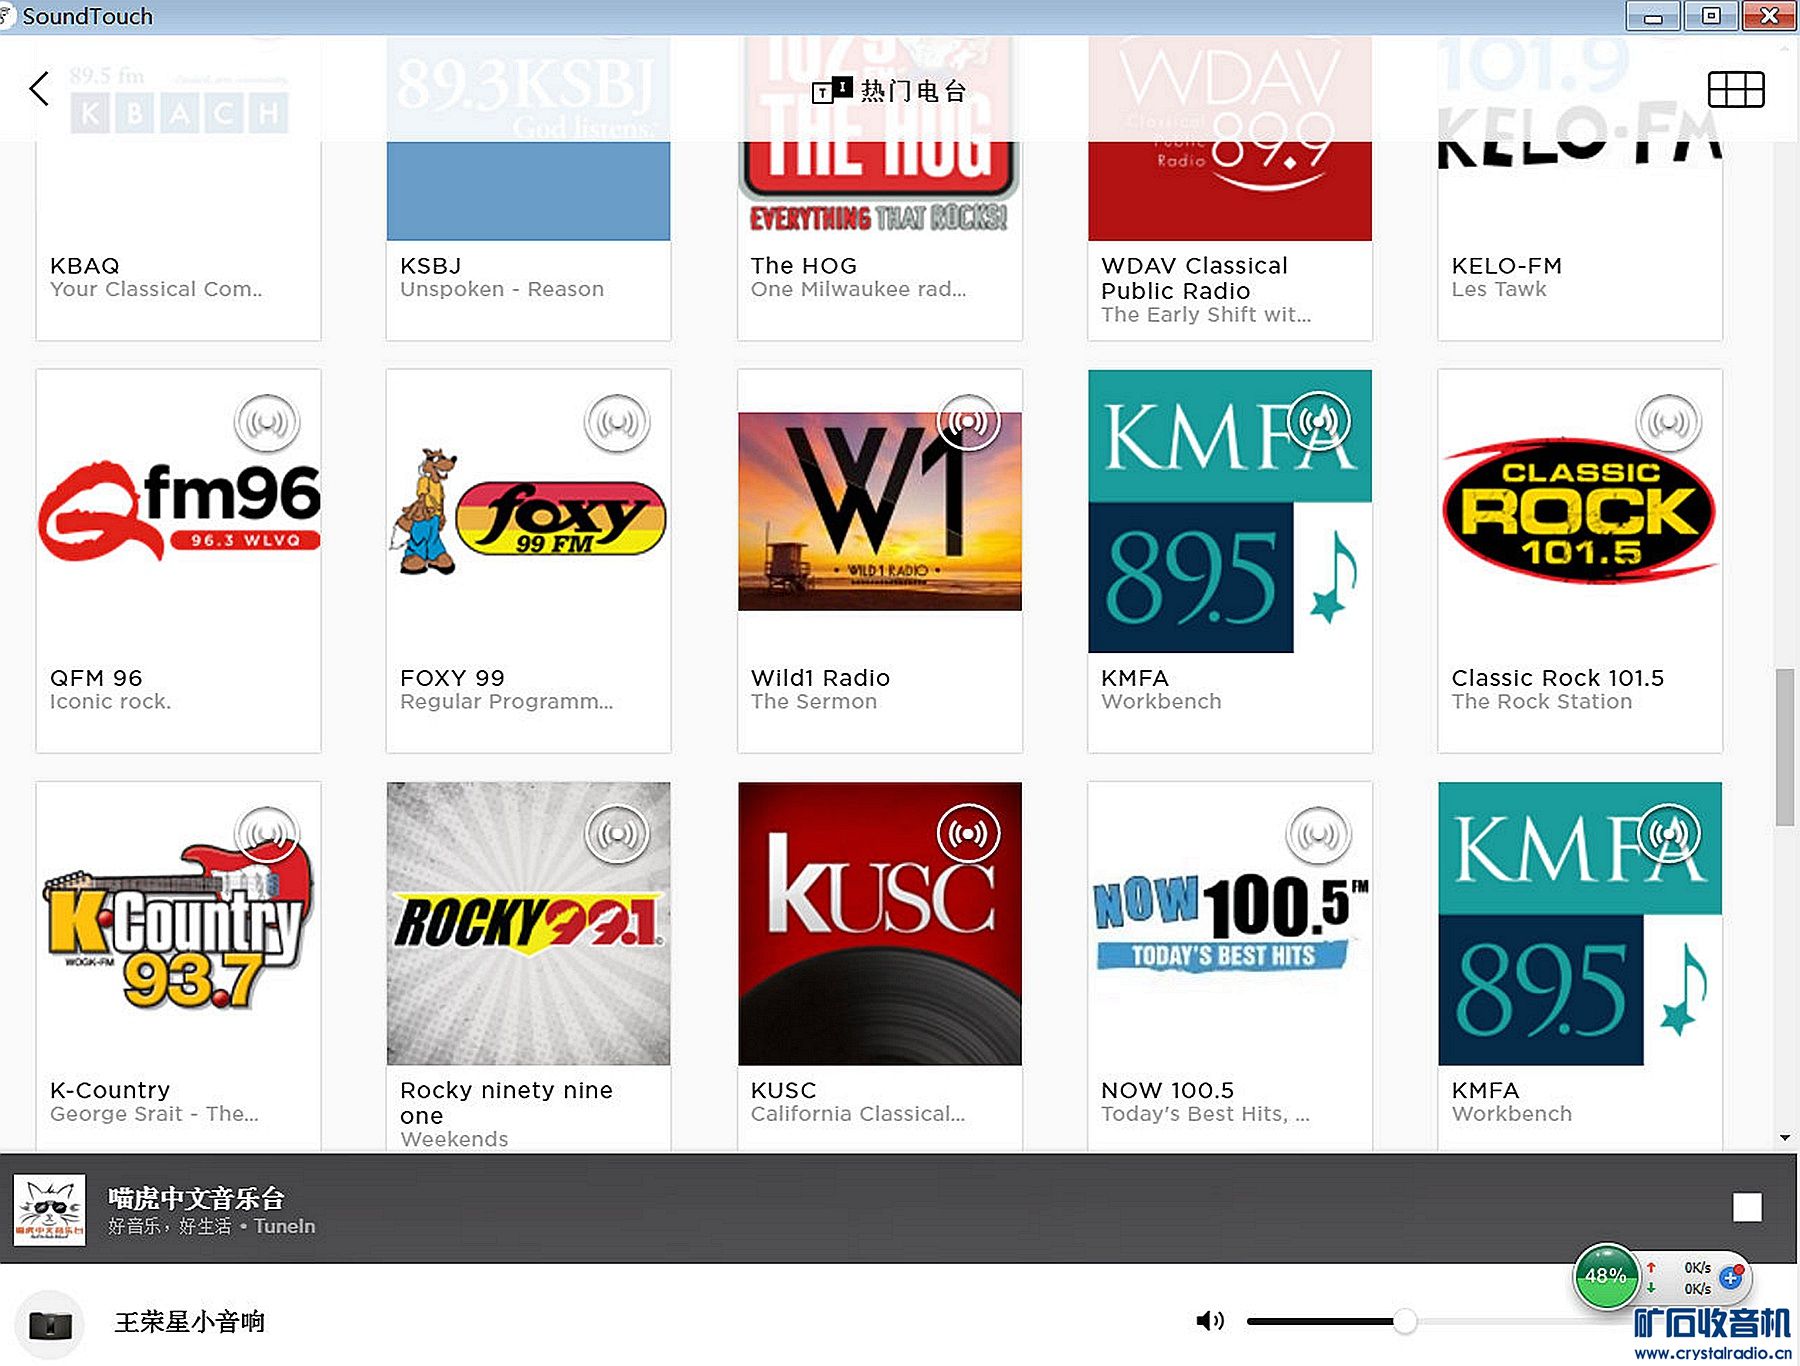Click the KUSC station name
Viewport: 1800px width, 1366px height.
point(784,1090)
